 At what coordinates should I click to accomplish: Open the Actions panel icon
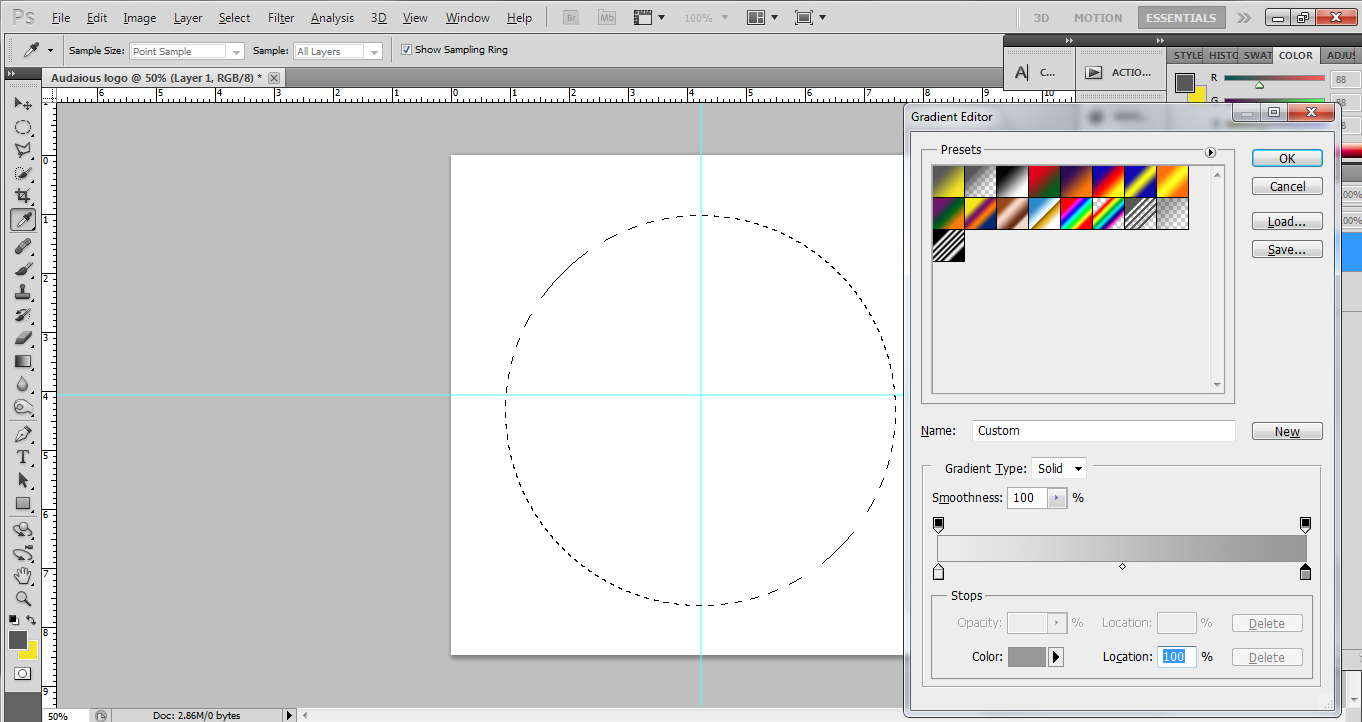click(1121, 72)
